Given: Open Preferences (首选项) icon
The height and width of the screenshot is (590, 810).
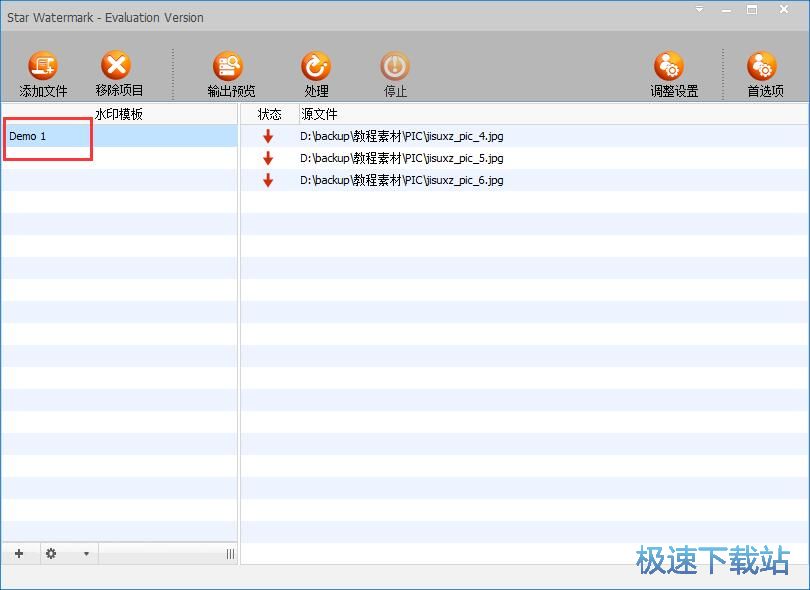Looking at the screenshot, I should point(763,68).
